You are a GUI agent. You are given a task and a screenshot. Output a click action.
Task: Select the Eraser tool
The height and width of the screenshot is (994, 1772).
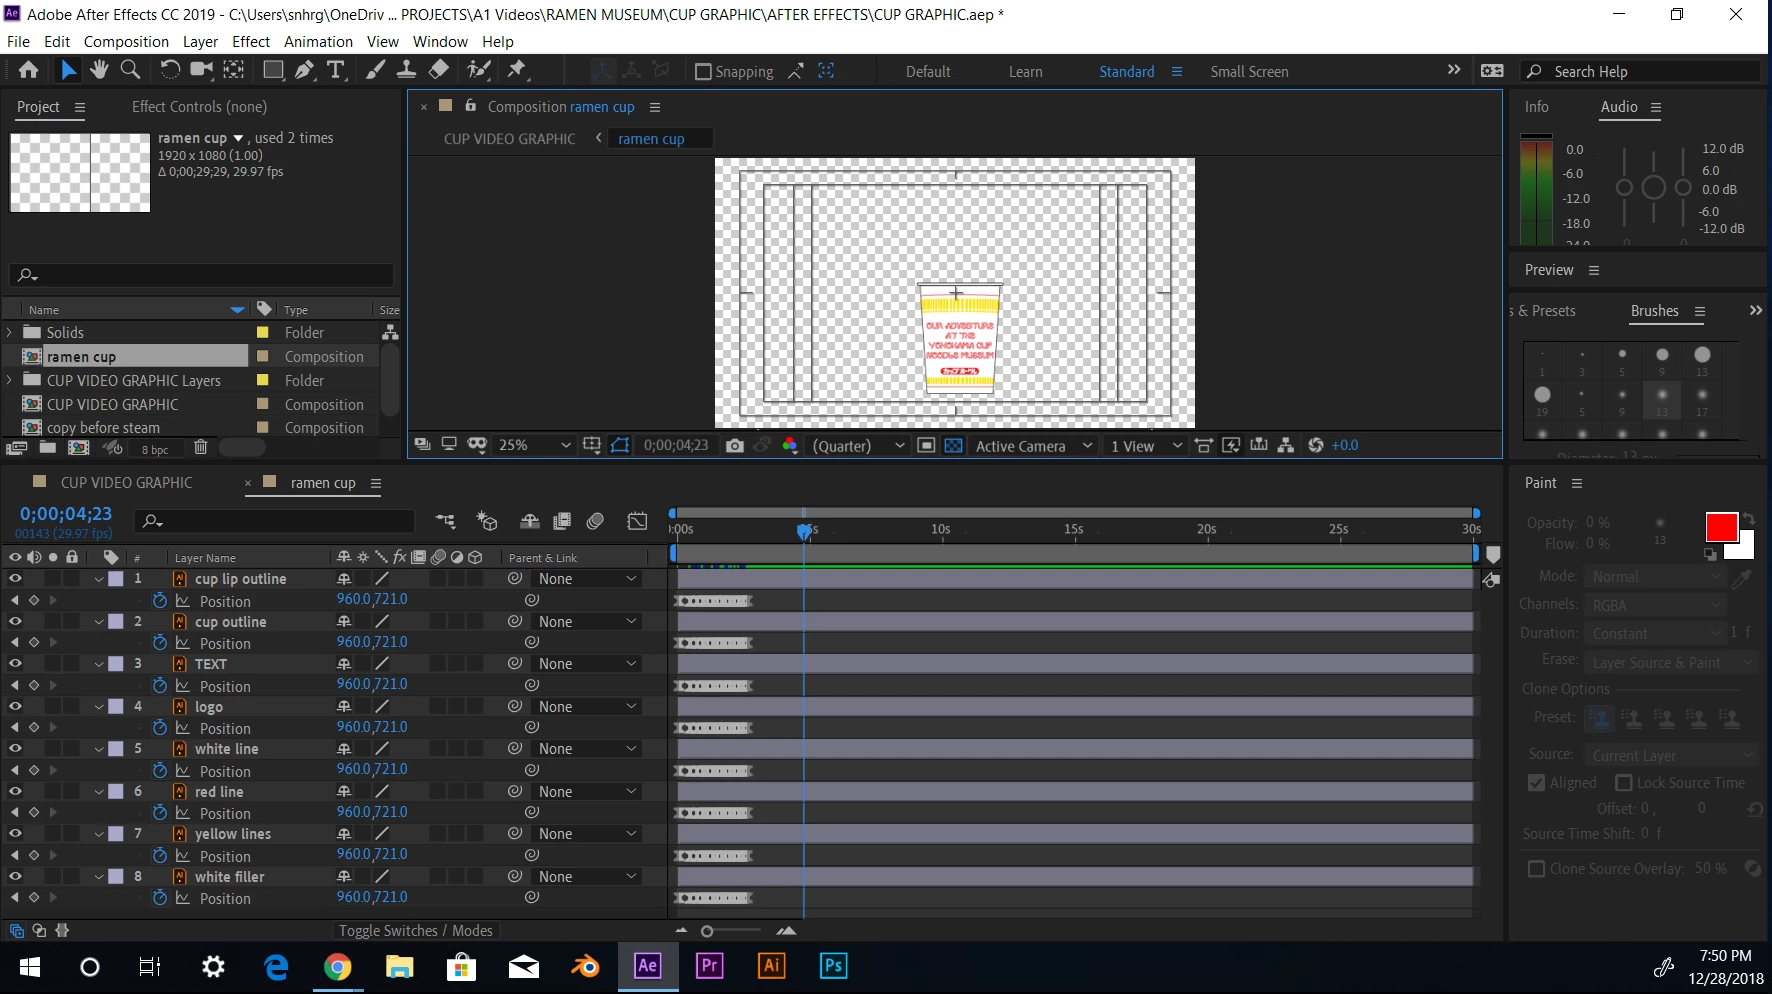[438, 70]
